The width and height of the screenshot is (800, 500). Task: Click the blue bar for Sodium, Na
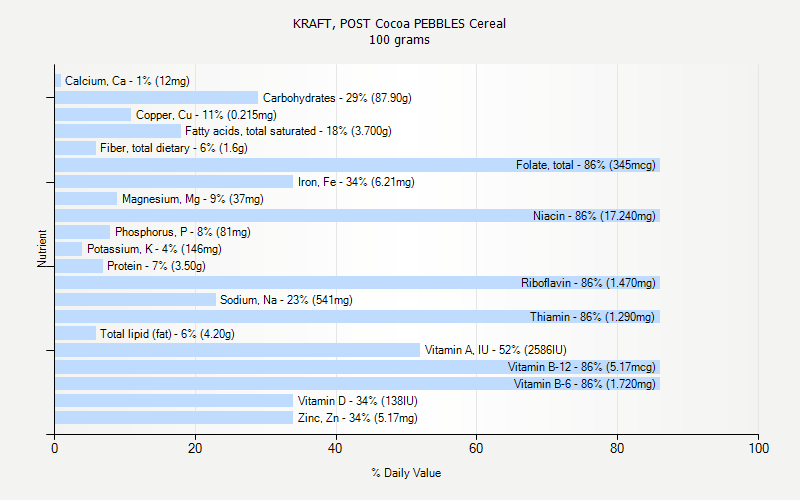[136, 299]
